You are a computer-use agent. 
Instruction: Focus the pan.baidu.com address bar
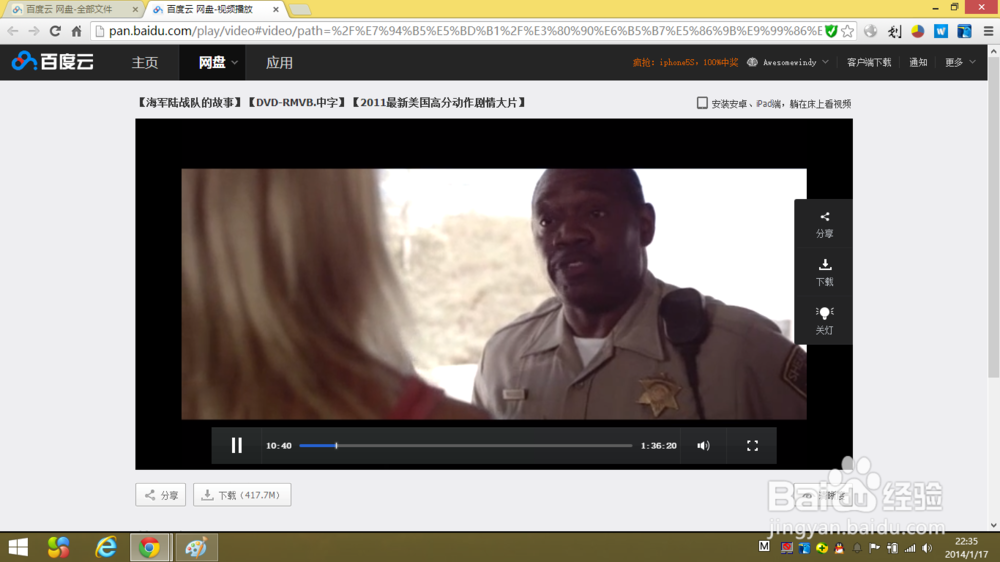[466, 31]
